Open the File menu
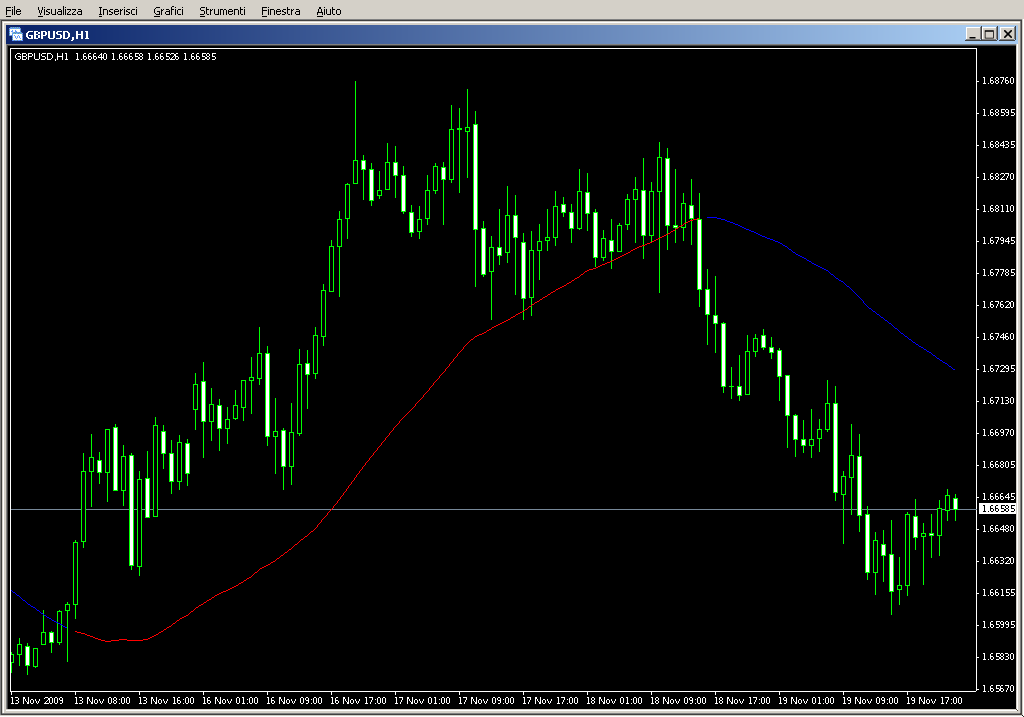Viewport: 1024px width, 717px height. tap(13, 11)
